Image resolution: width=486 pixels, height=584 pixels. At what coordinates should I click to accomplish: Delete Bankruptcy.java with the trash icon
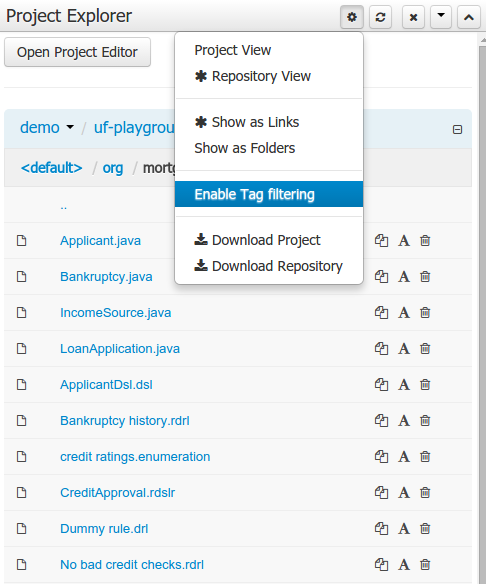pos(425,277)
